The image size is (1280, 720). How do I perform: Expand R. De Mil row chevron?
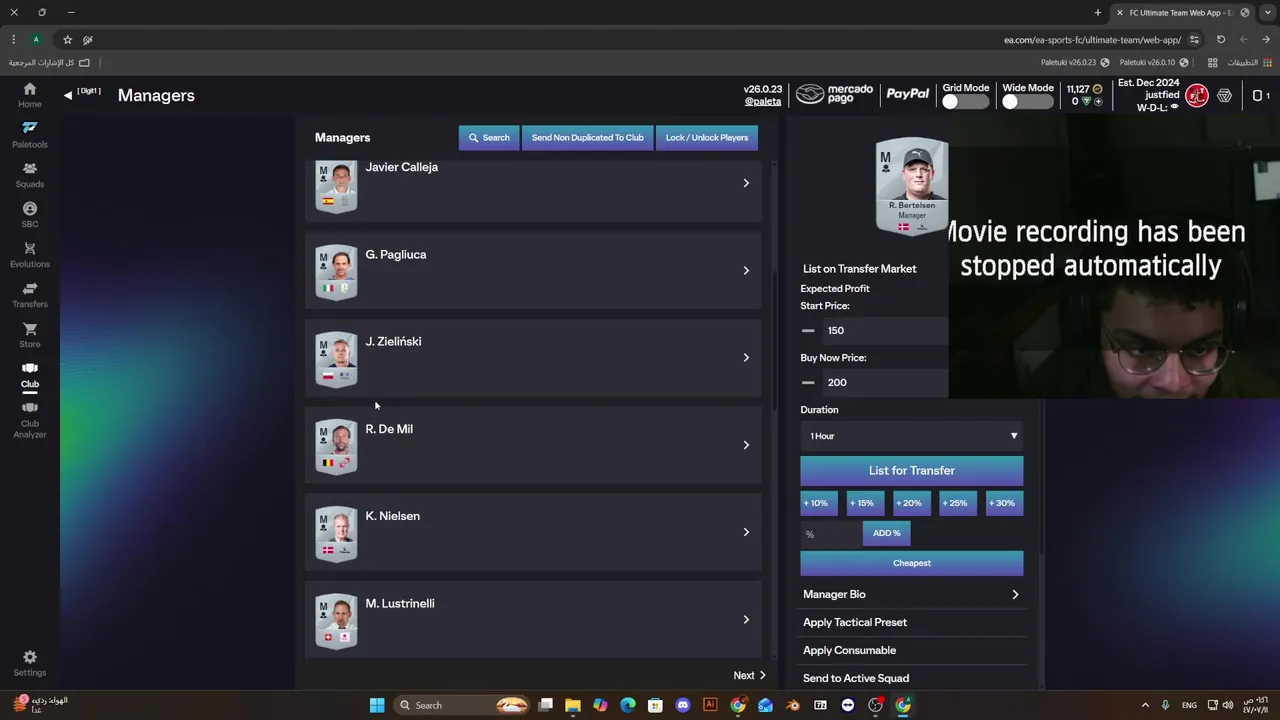coord(746,445)
